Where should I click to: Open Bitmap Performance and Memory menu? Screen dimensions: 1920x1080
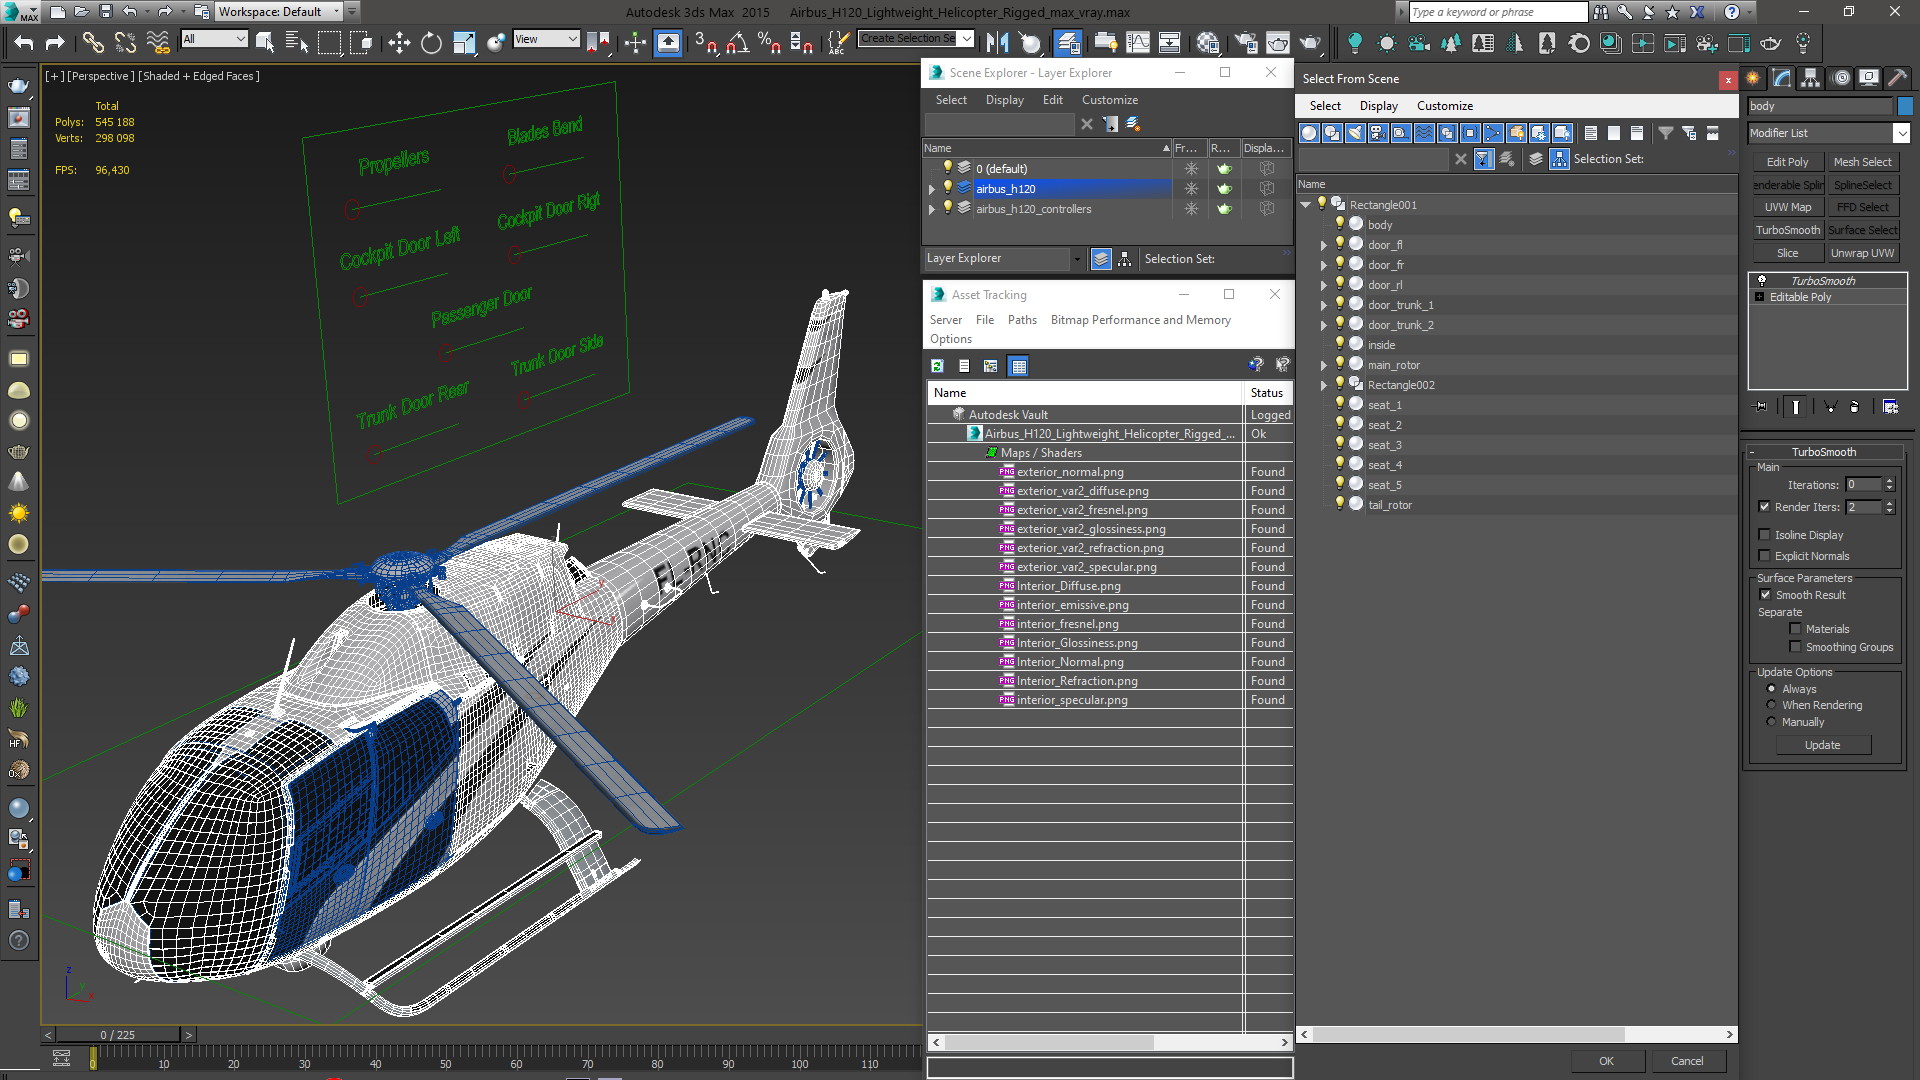click(x=1140, y=320)
